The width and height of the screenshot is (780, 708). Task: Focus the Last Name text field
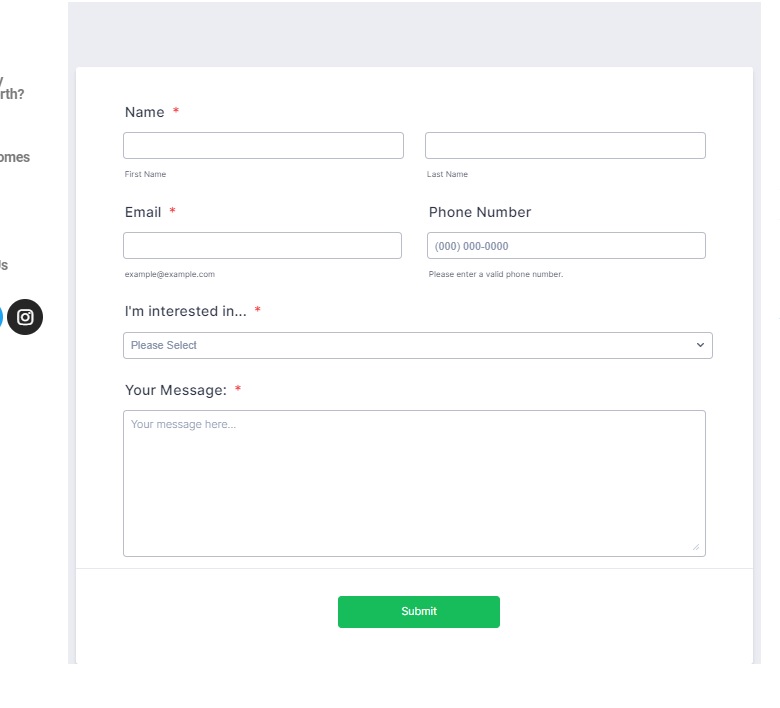(x=565, y=145)
